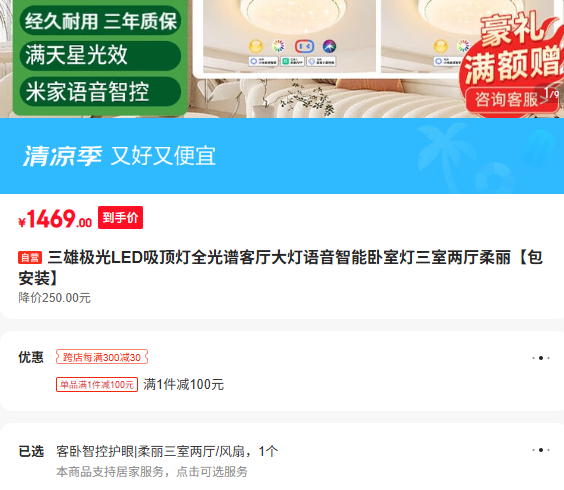Click the yellow warm-light orb icon
564x490 pixels.
tap(256, 46)
